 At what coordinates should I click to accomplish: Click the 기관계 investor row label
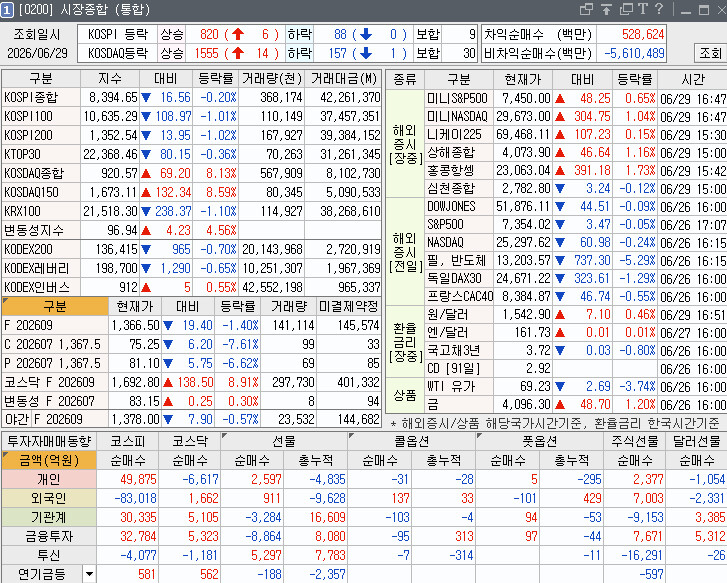point(49,518)
